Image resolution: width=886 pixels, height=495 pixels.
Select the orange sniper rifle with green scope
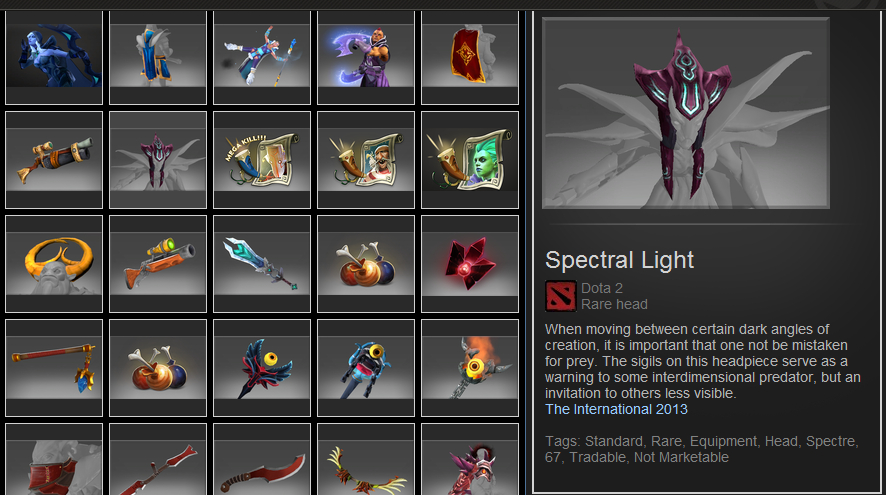158,264
